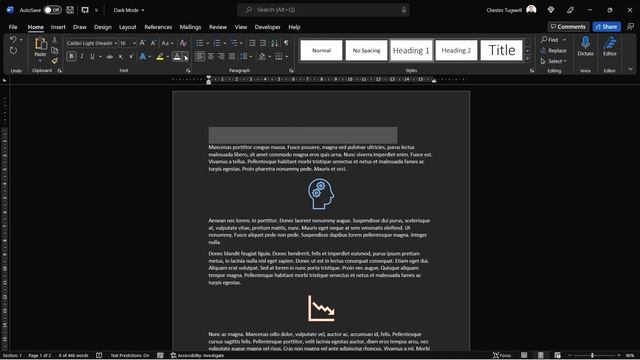
Task: Sort paragraphs A to Z
Action: 274,43
